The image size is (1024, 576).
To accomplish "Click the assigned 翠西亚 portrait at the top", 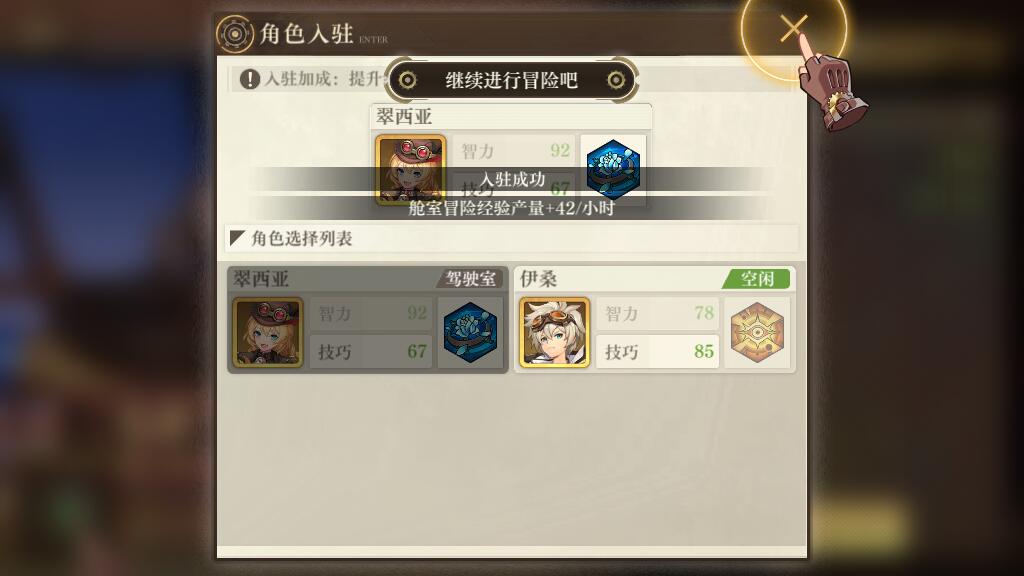I will [411, 168].
